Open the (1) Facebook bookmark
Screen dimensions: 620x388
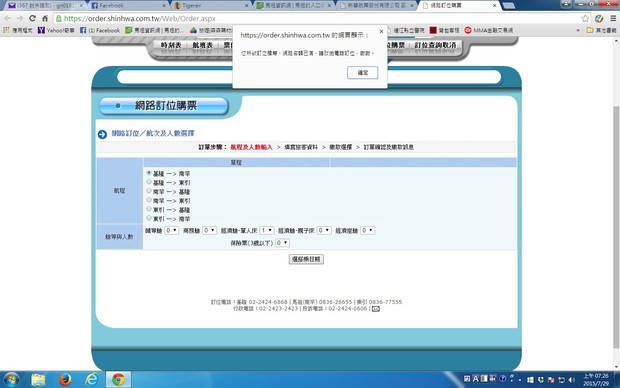click(x=100, y=30)
